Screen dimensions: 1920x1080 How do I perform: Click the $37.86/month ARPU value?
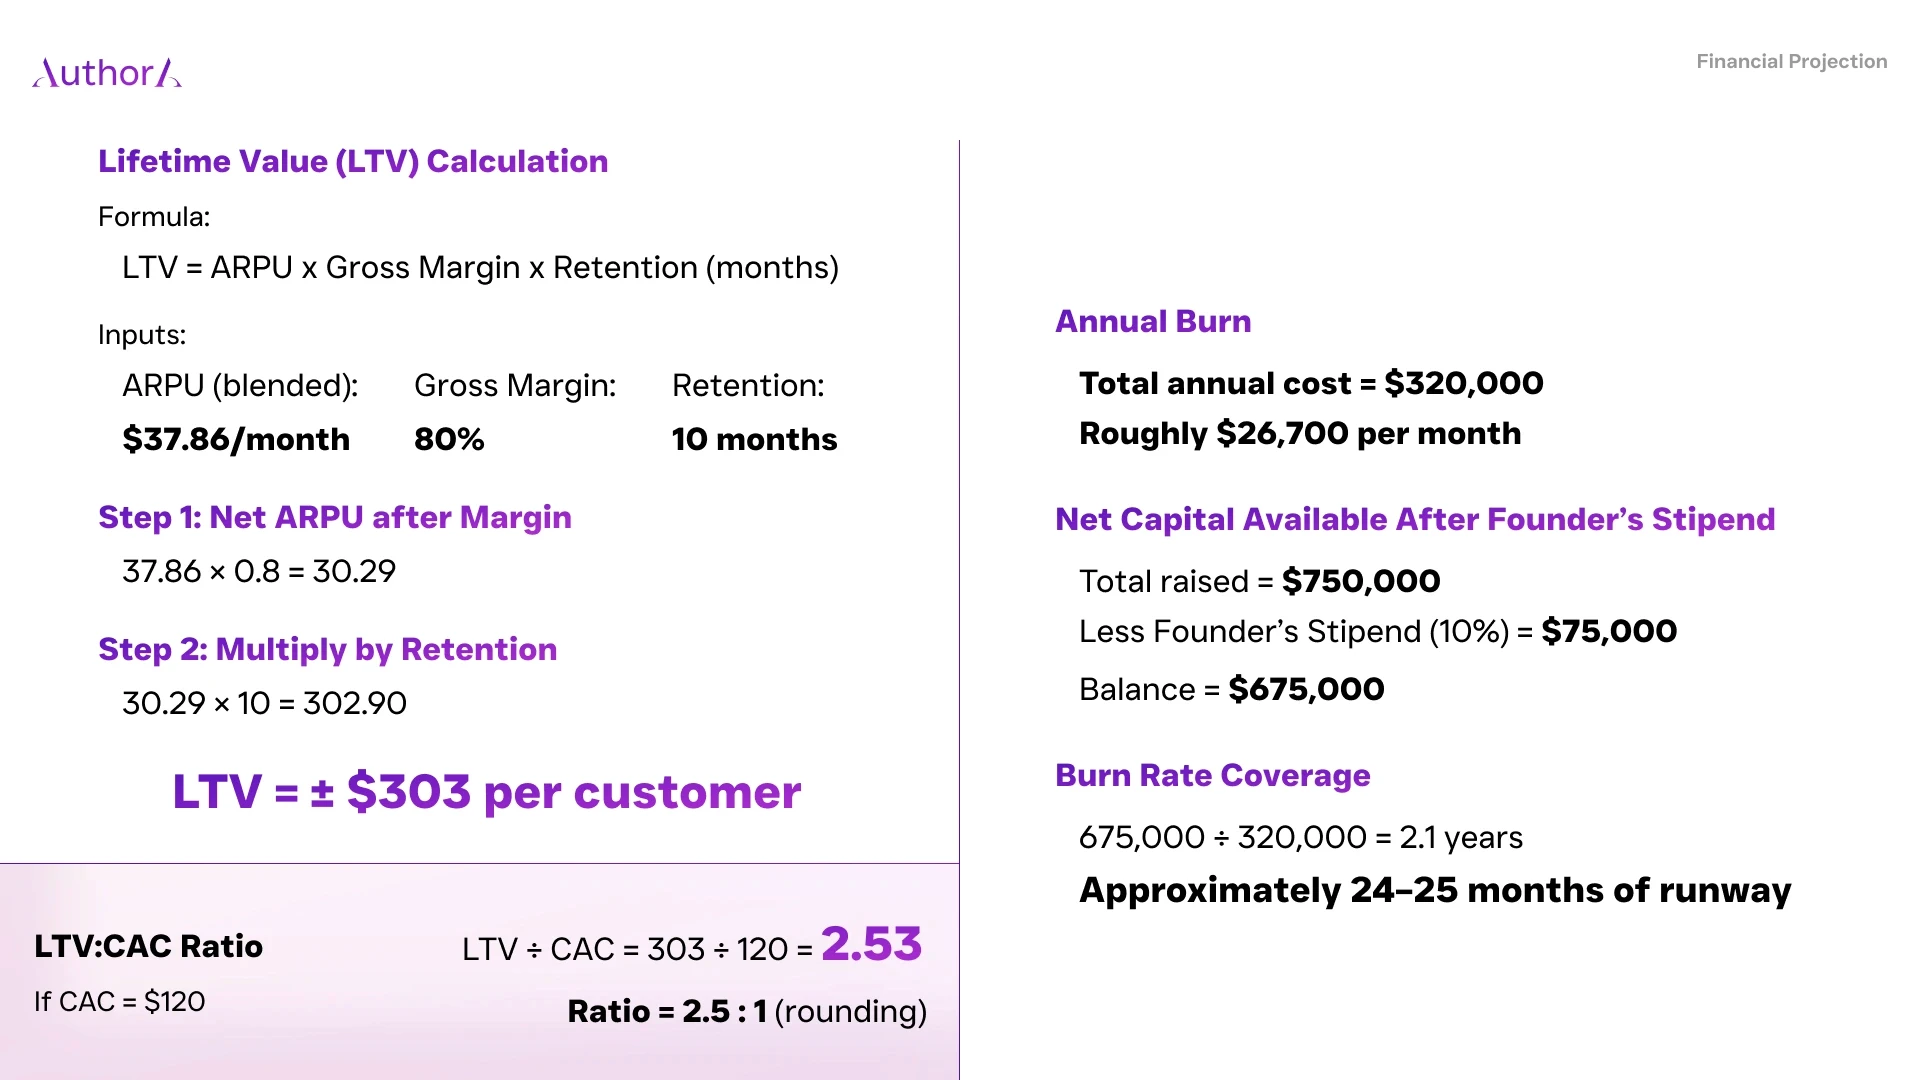click(x=236, y=439)
